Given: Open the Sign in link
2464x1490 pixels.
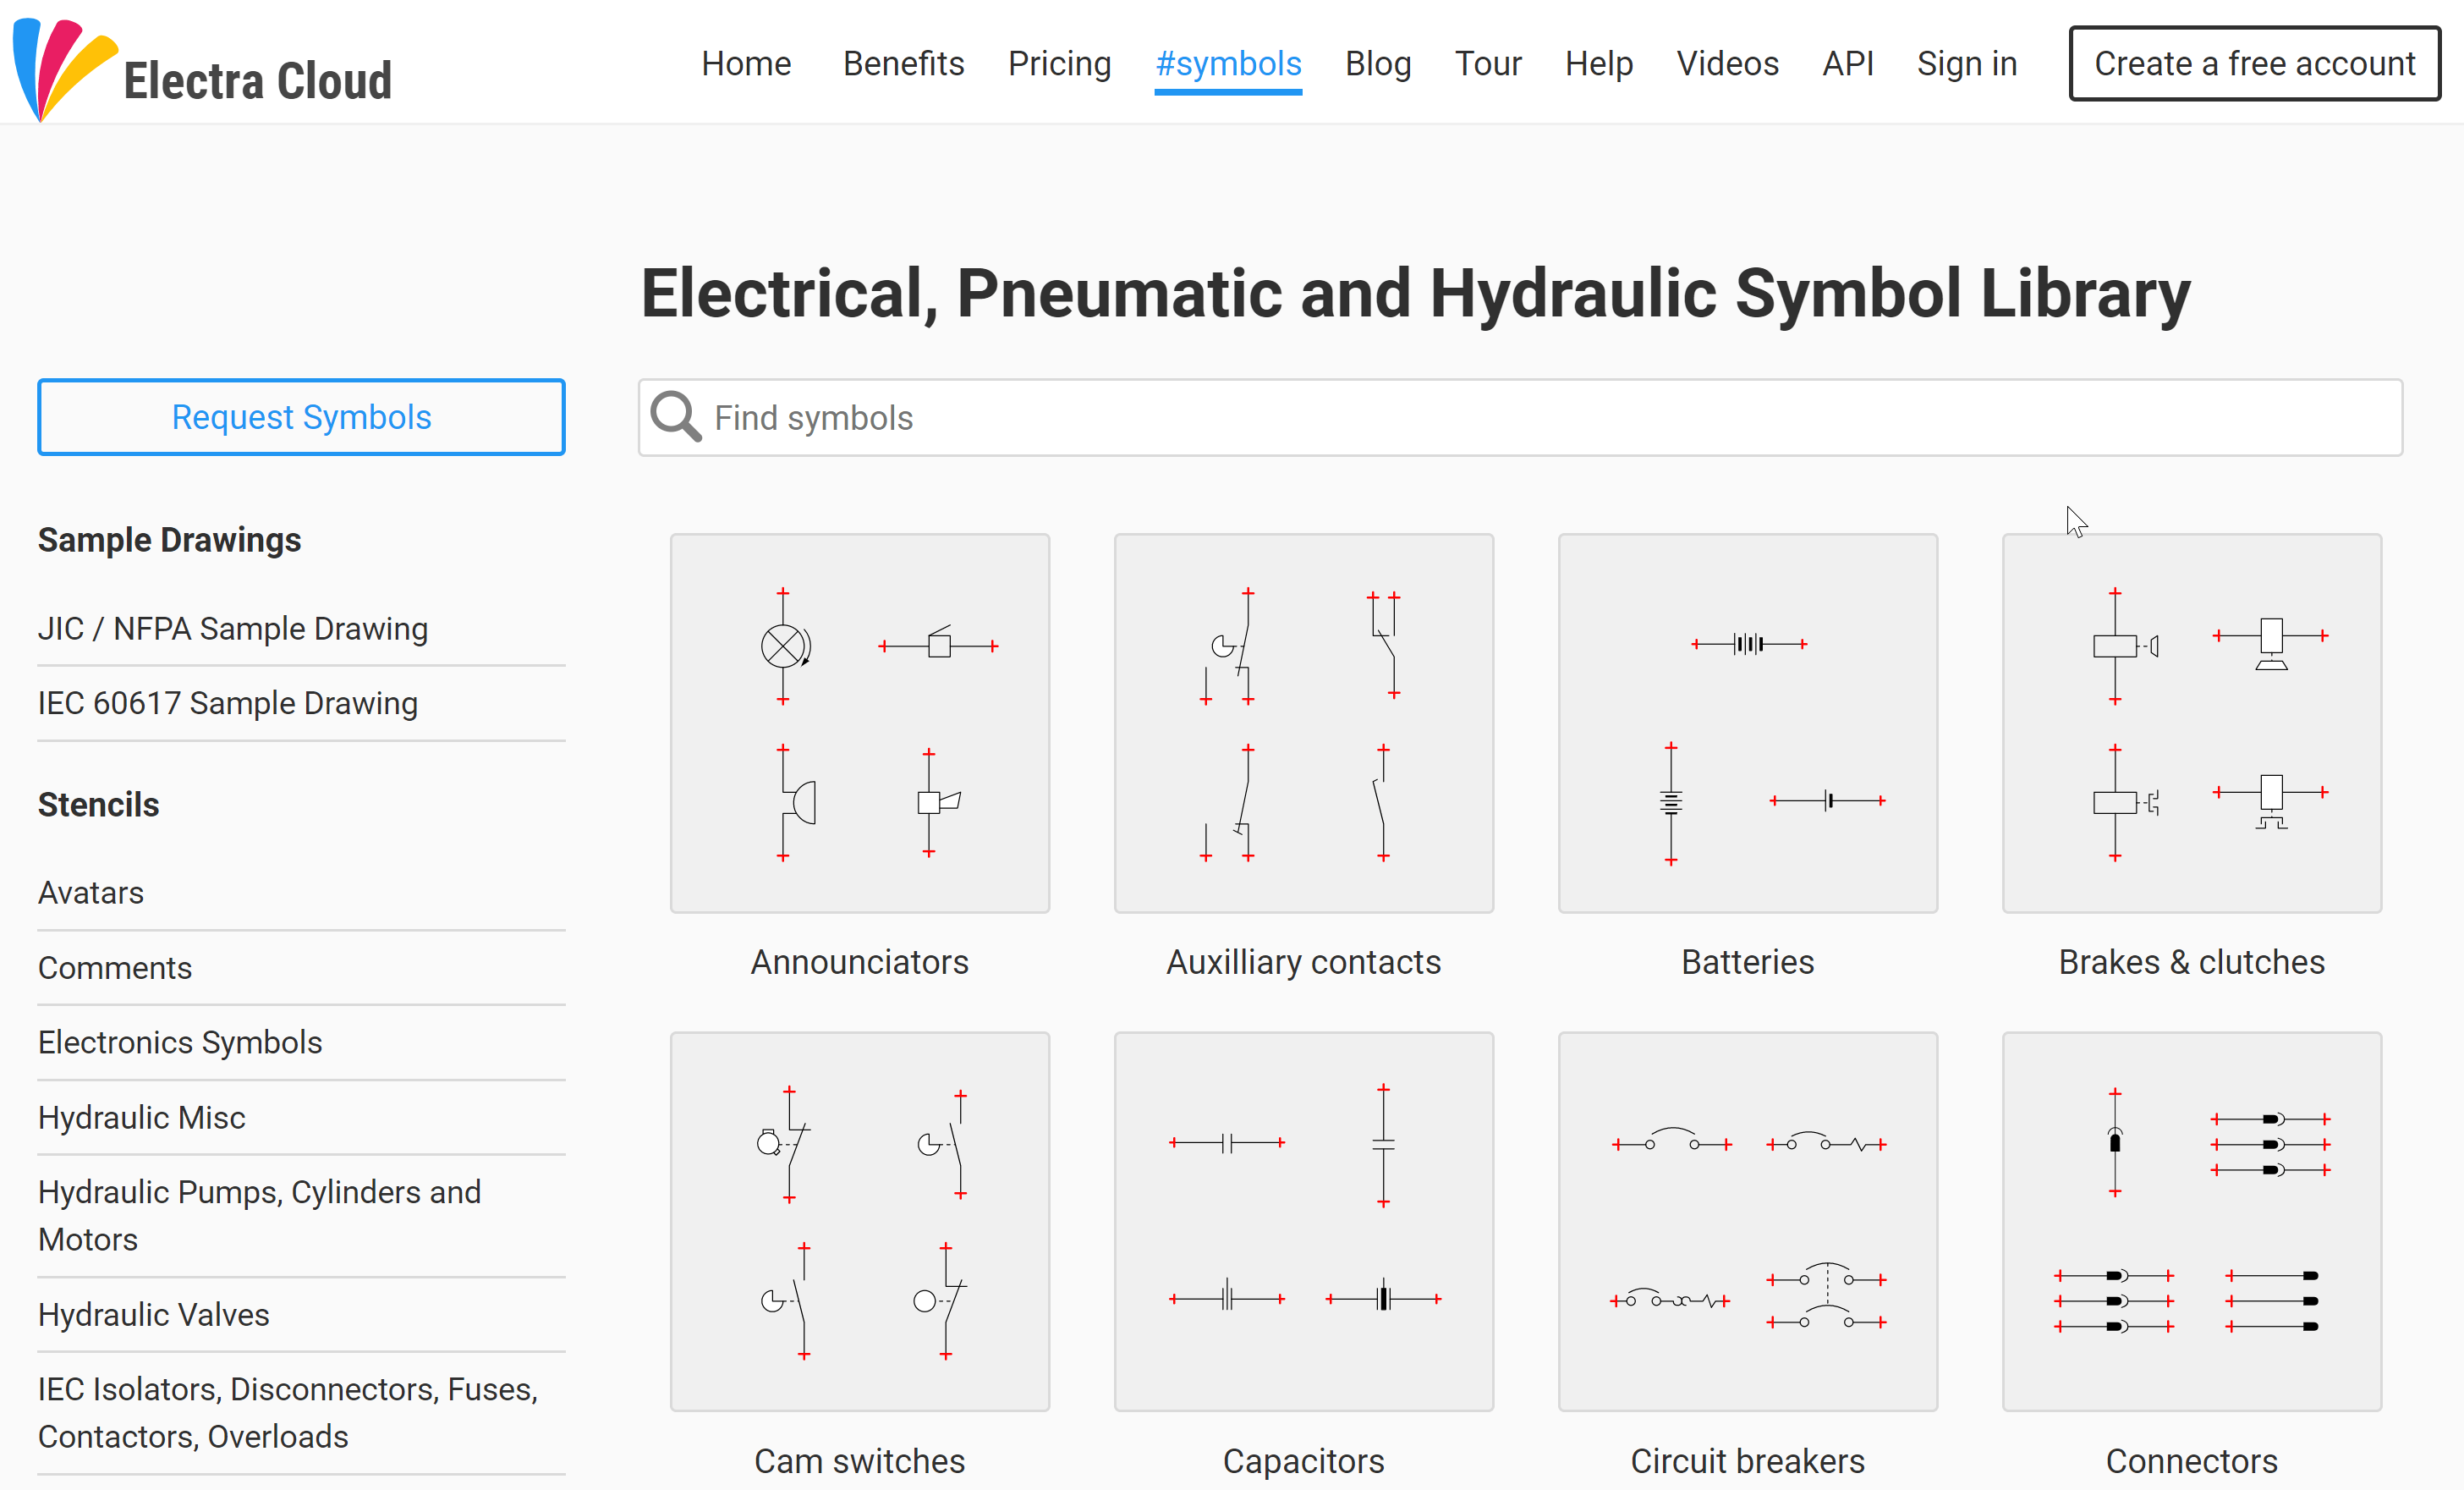Looking at the screenshot, I should (x=1967, y=63).
